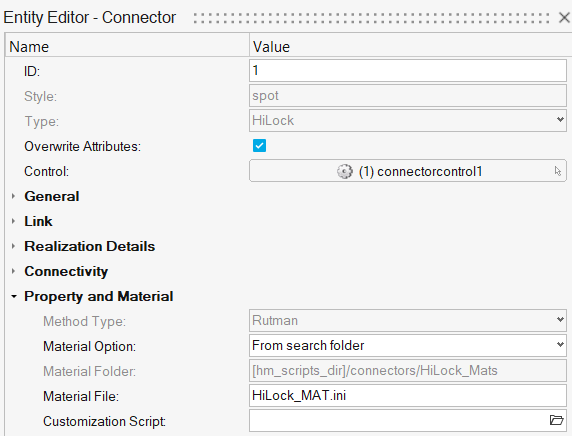
Task: Uncheck the Overwrite Attributes checkbox
Action: (259, 146)
